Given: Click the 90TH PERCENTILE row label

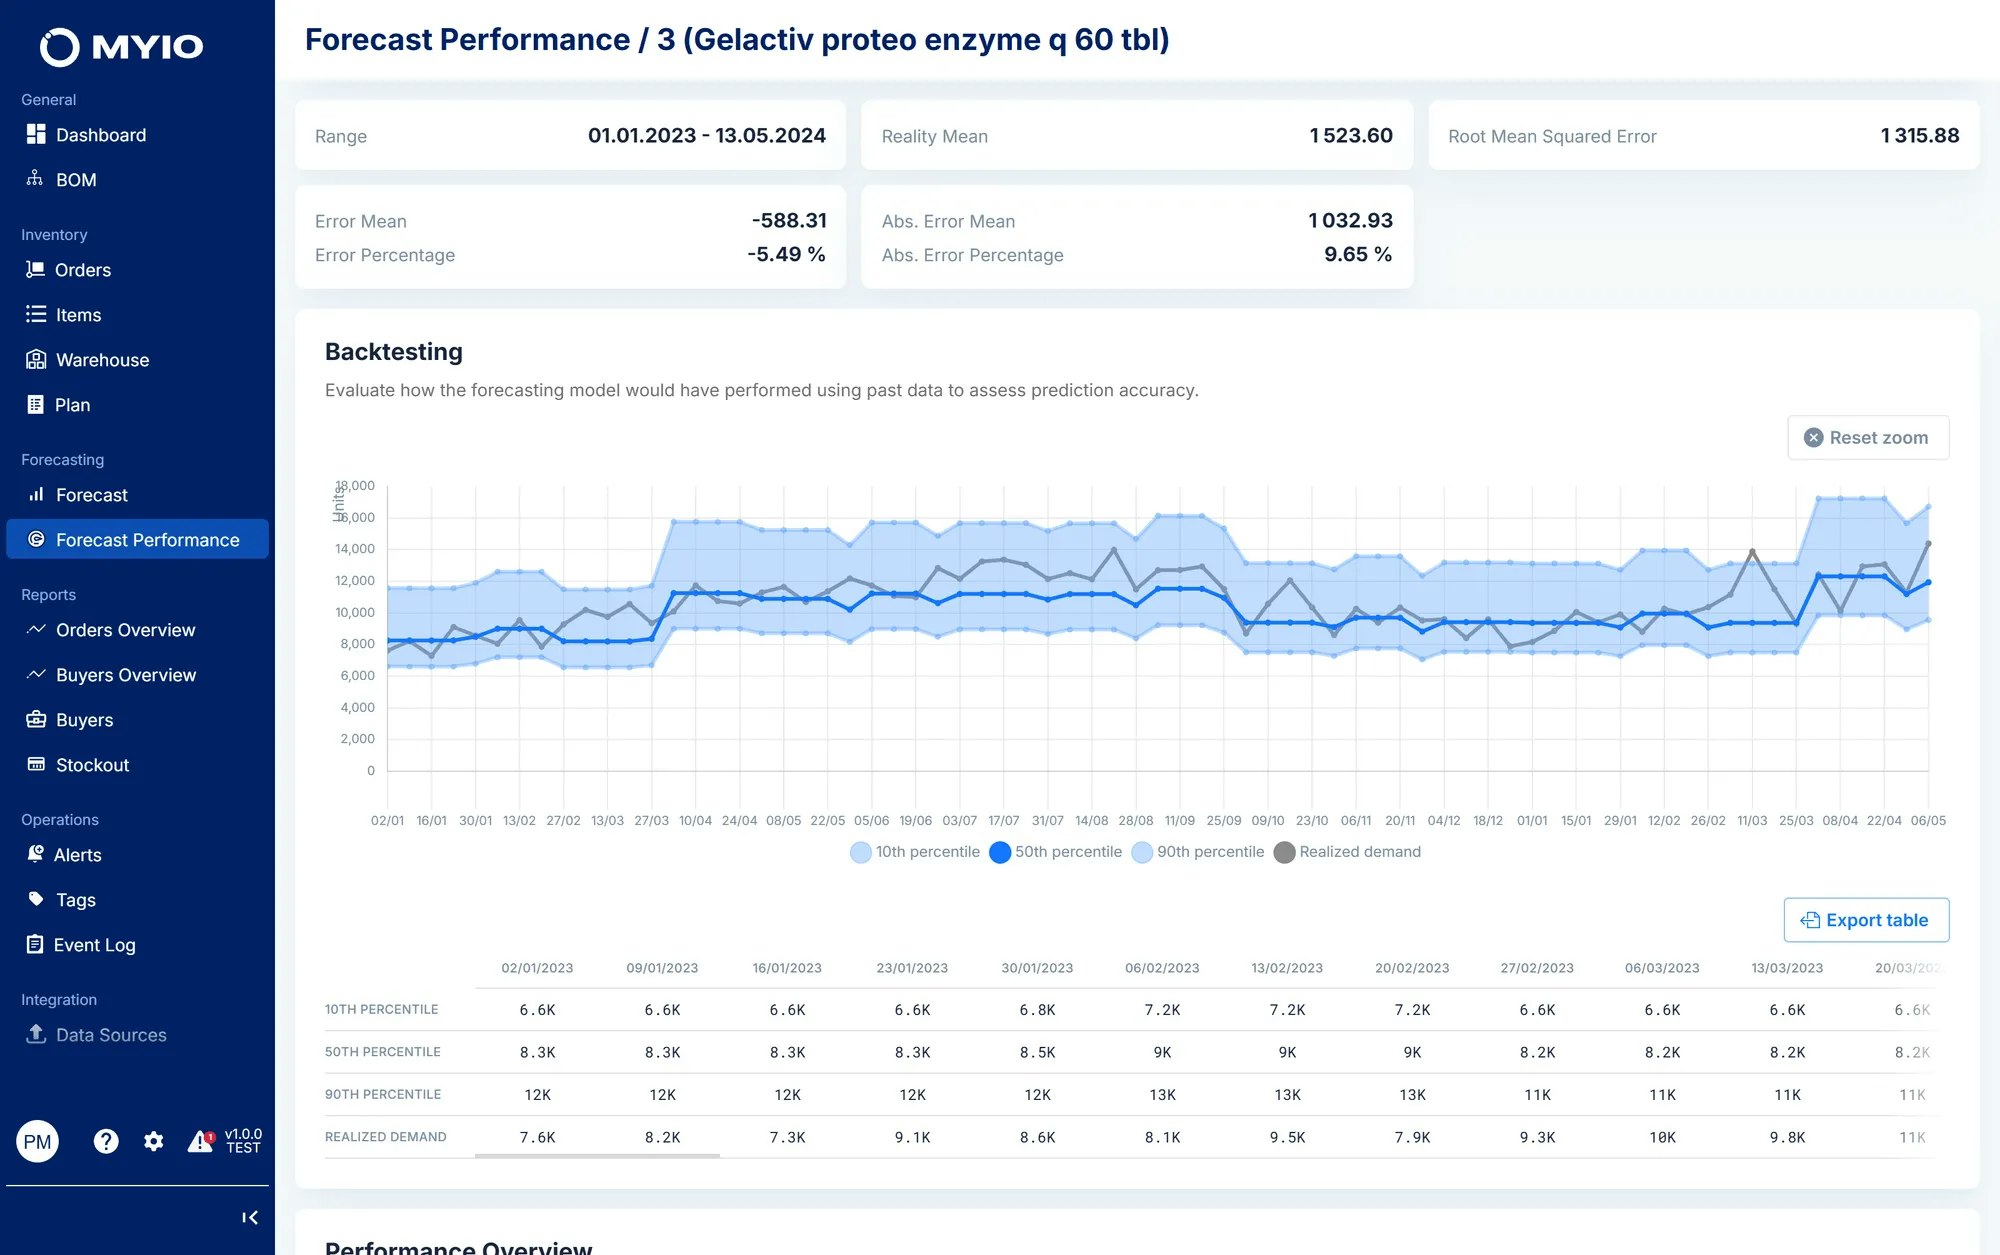Looking at the screenshot, I should pos(383,1094).
